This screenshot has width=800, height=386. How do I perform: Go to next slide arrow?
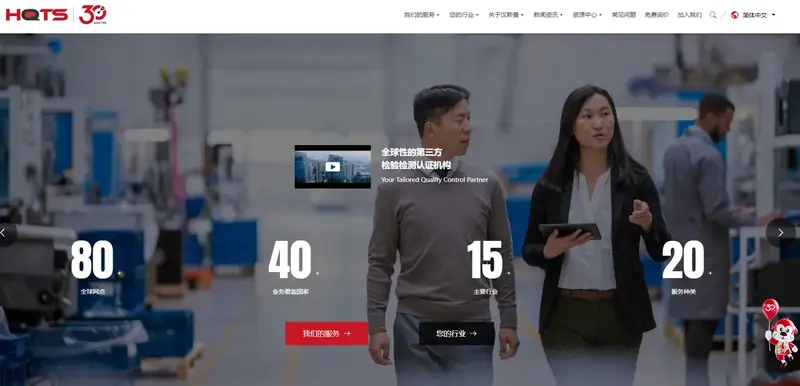781,233
